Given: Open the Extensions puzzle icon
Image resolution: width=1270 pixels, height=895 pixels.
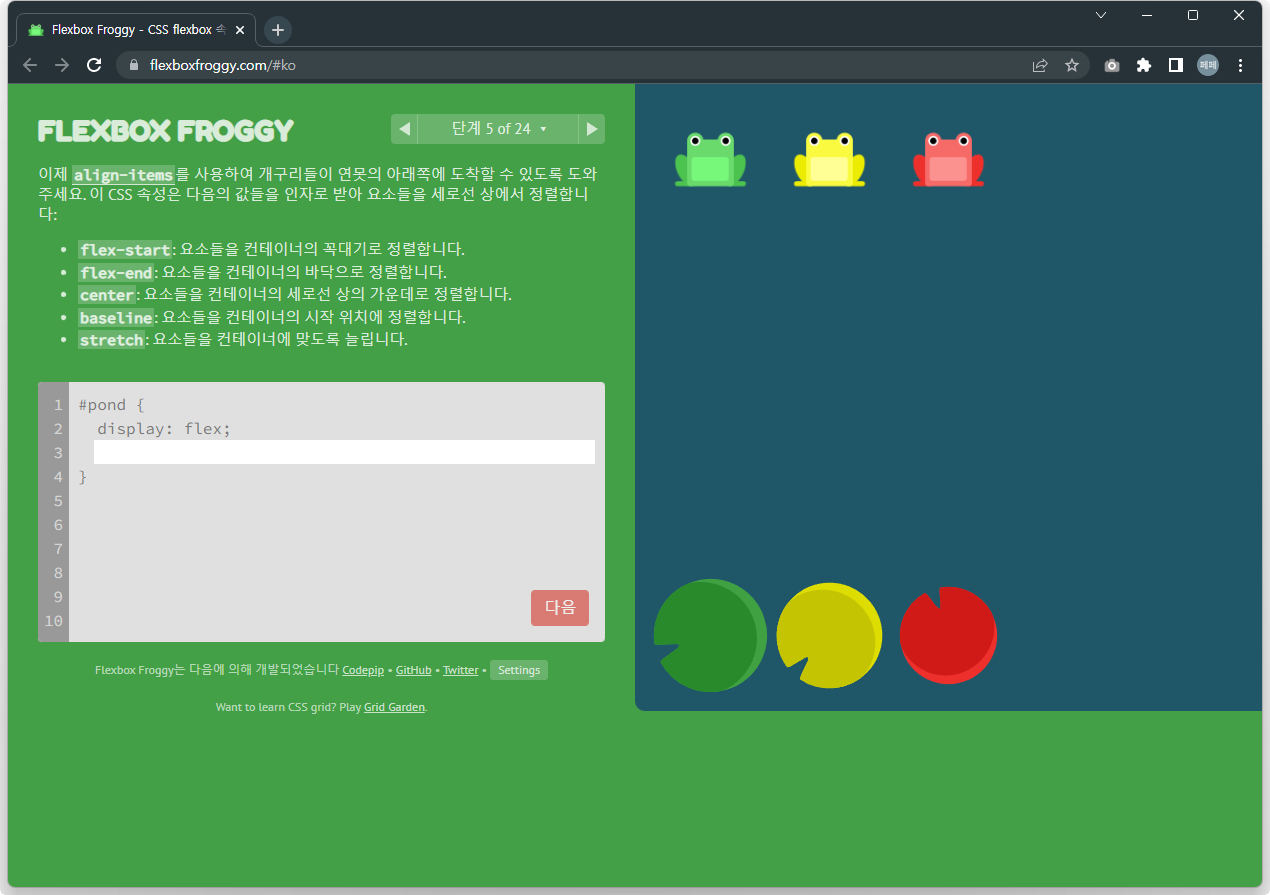Looking at the screenshot, I should coord(1144,65).
